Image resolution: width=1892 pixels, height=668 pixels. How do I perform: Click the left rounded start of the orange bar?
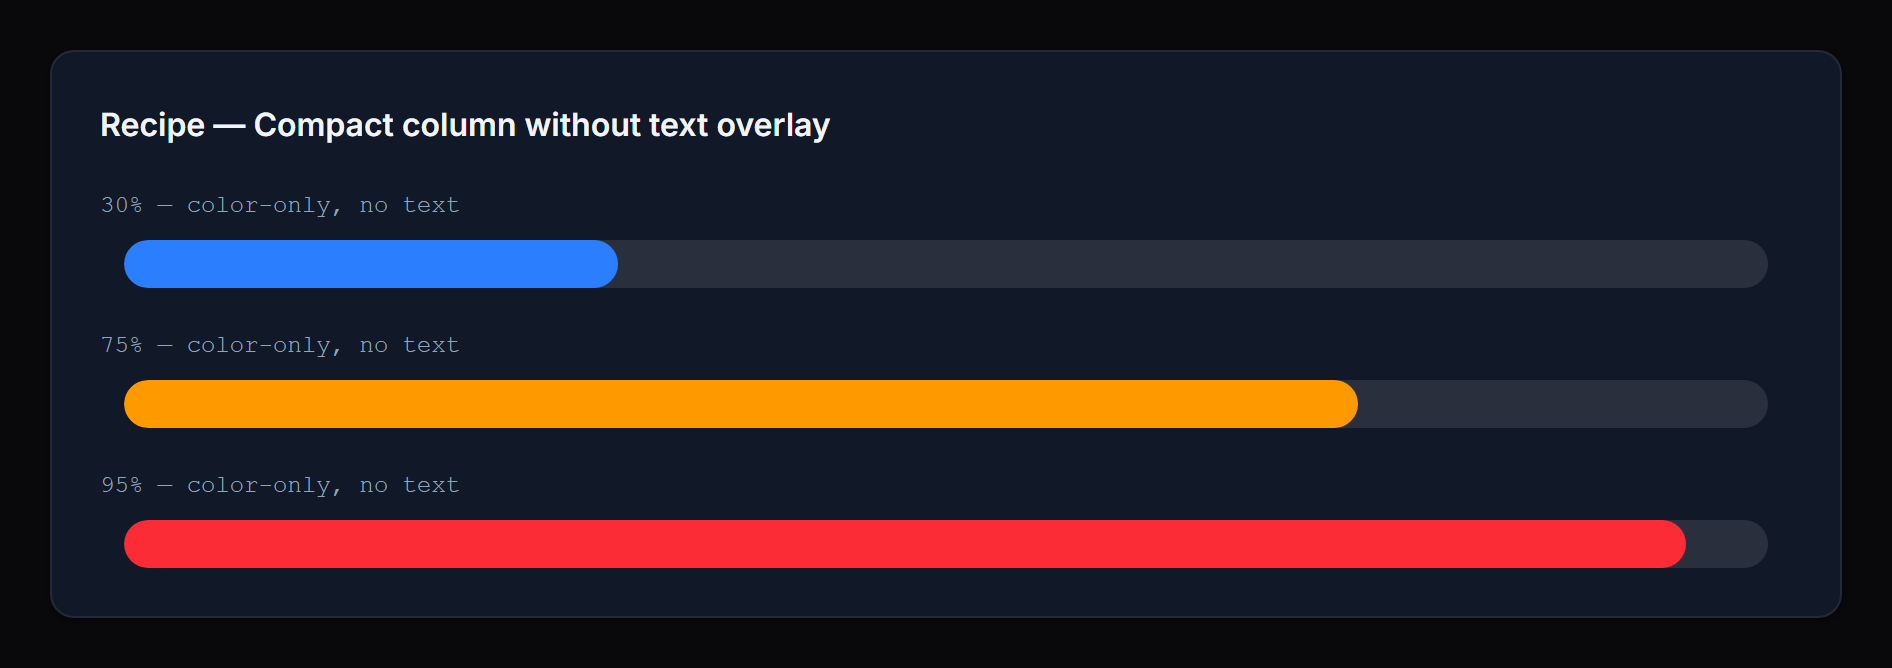(136, 404)
